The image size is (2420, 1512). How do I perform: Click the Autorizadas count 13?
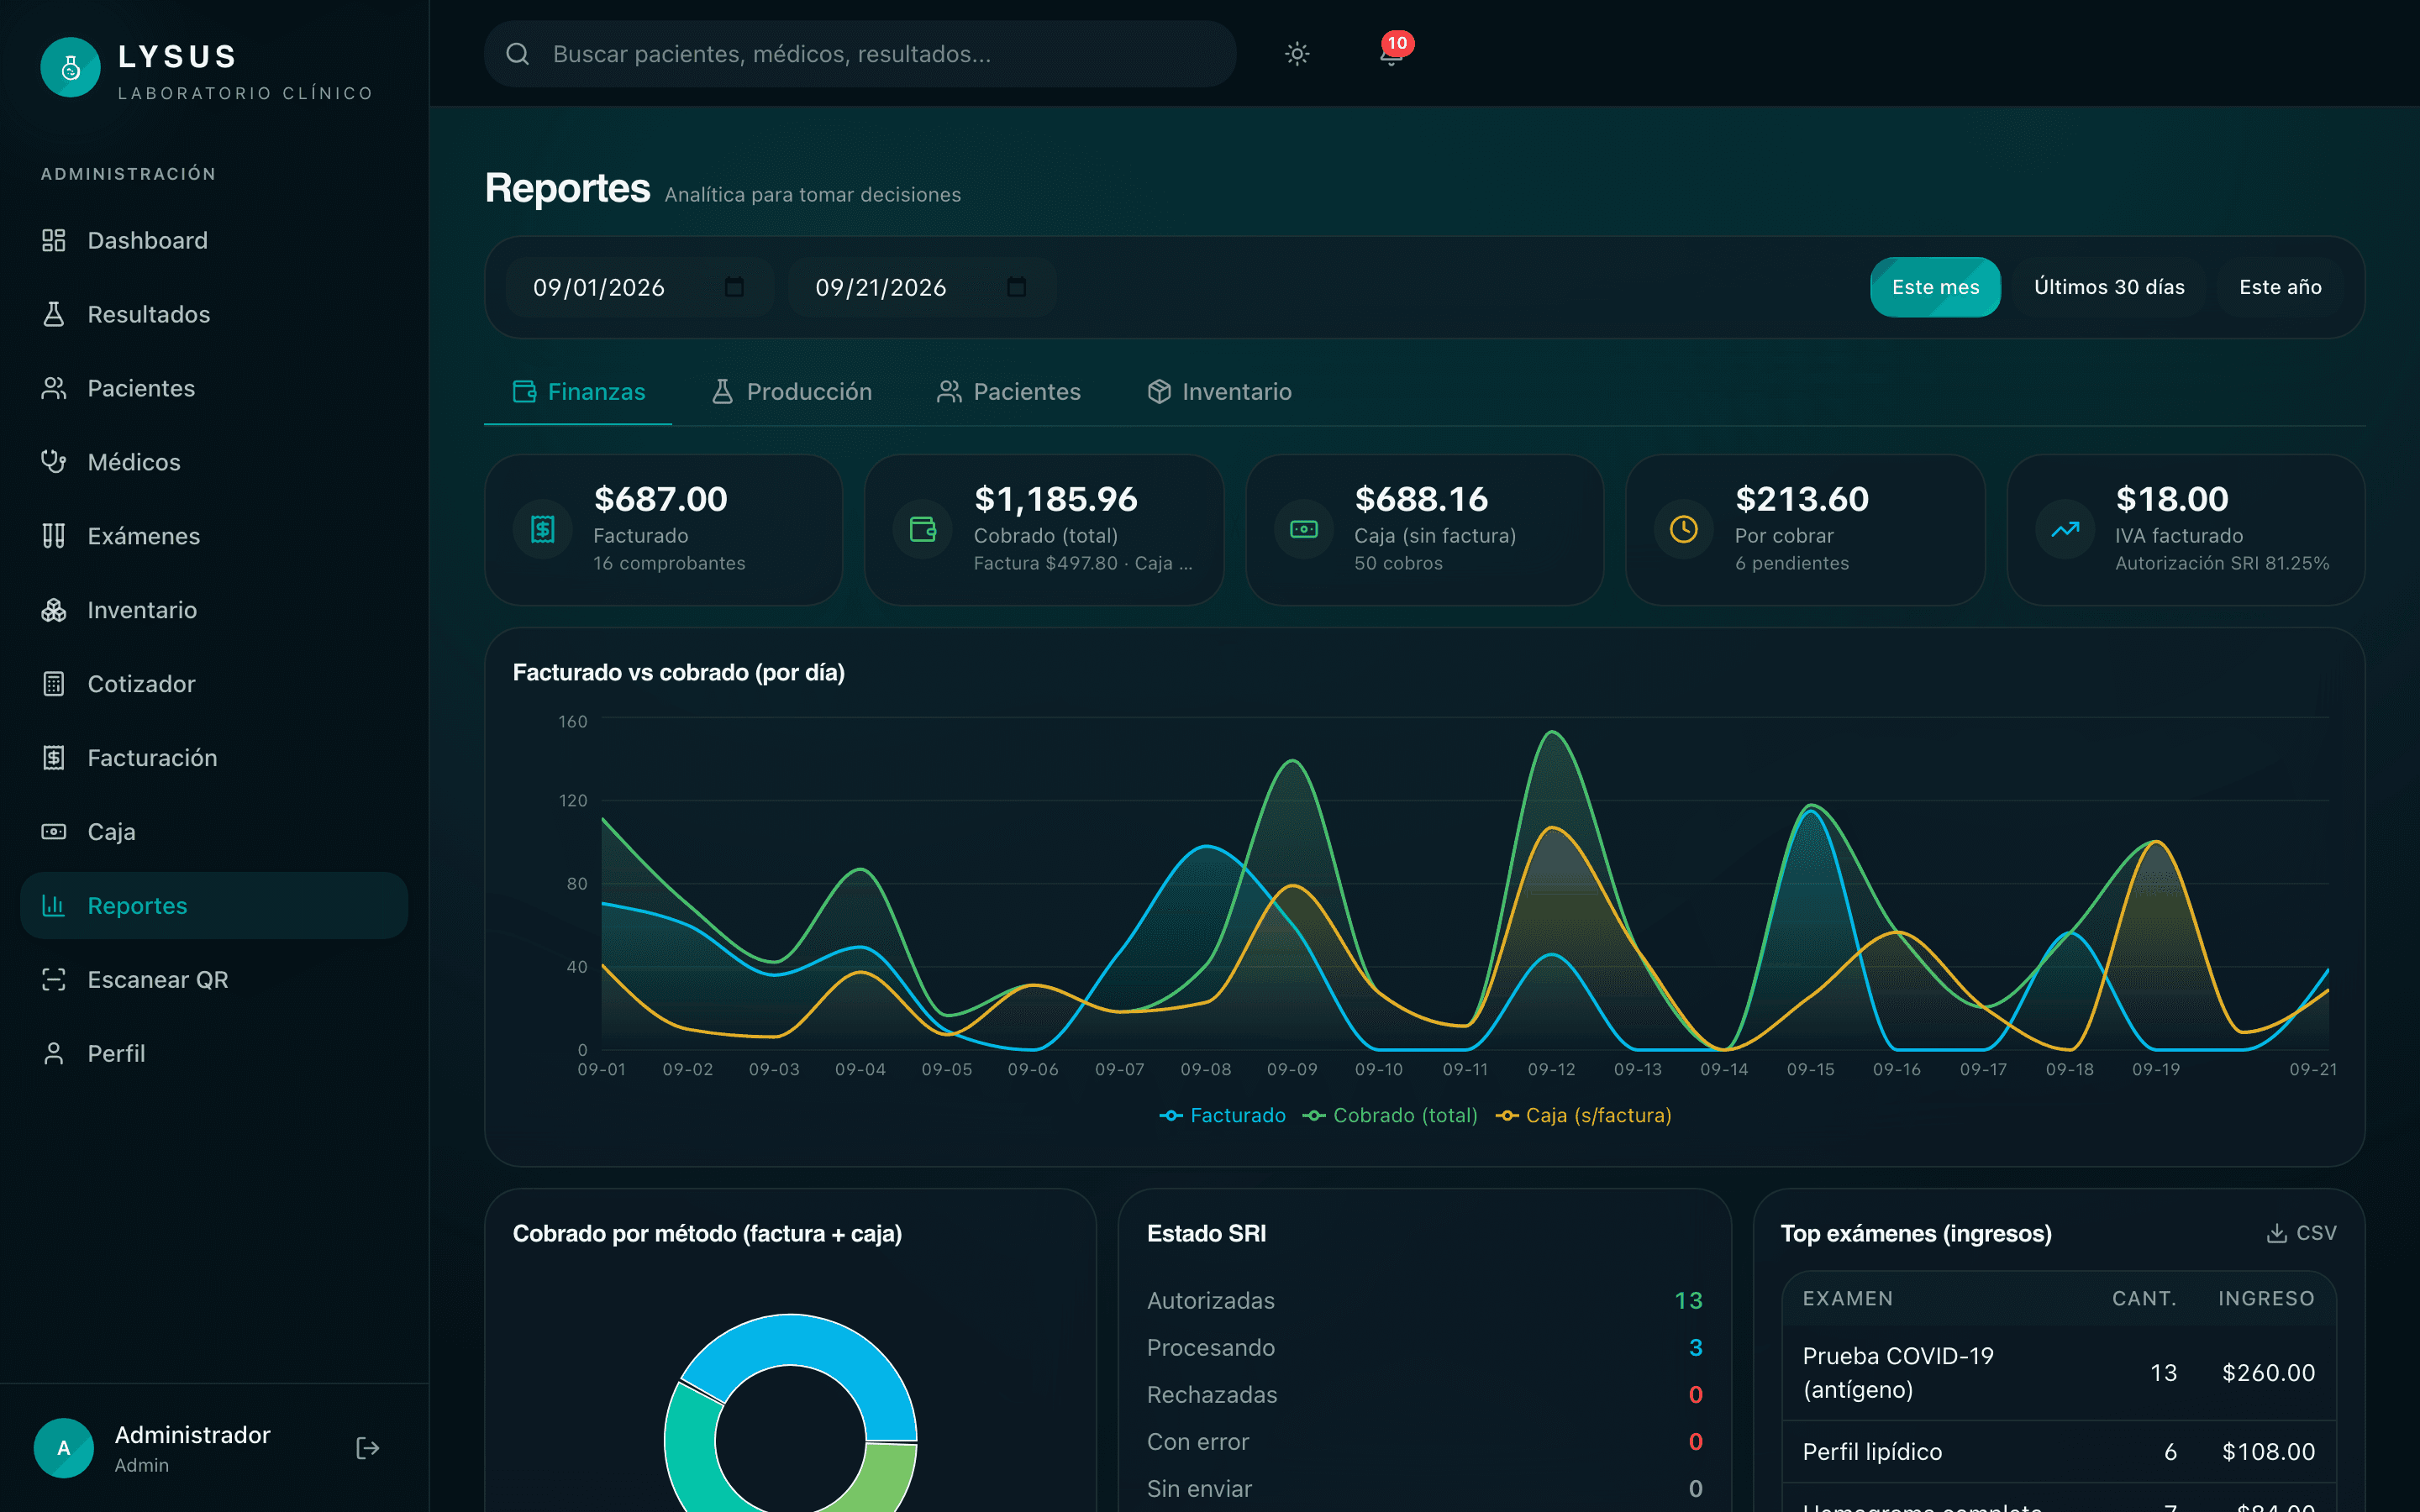coord(1688,1301)
